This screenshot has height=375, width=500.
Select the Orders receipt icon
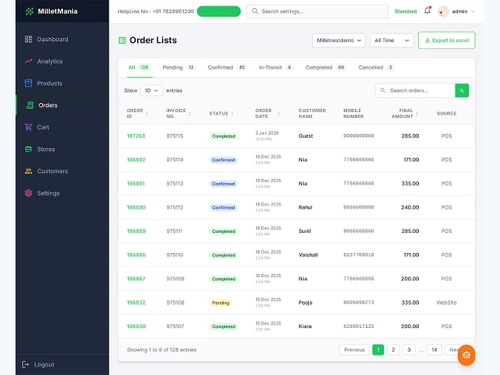coord(30,105)
